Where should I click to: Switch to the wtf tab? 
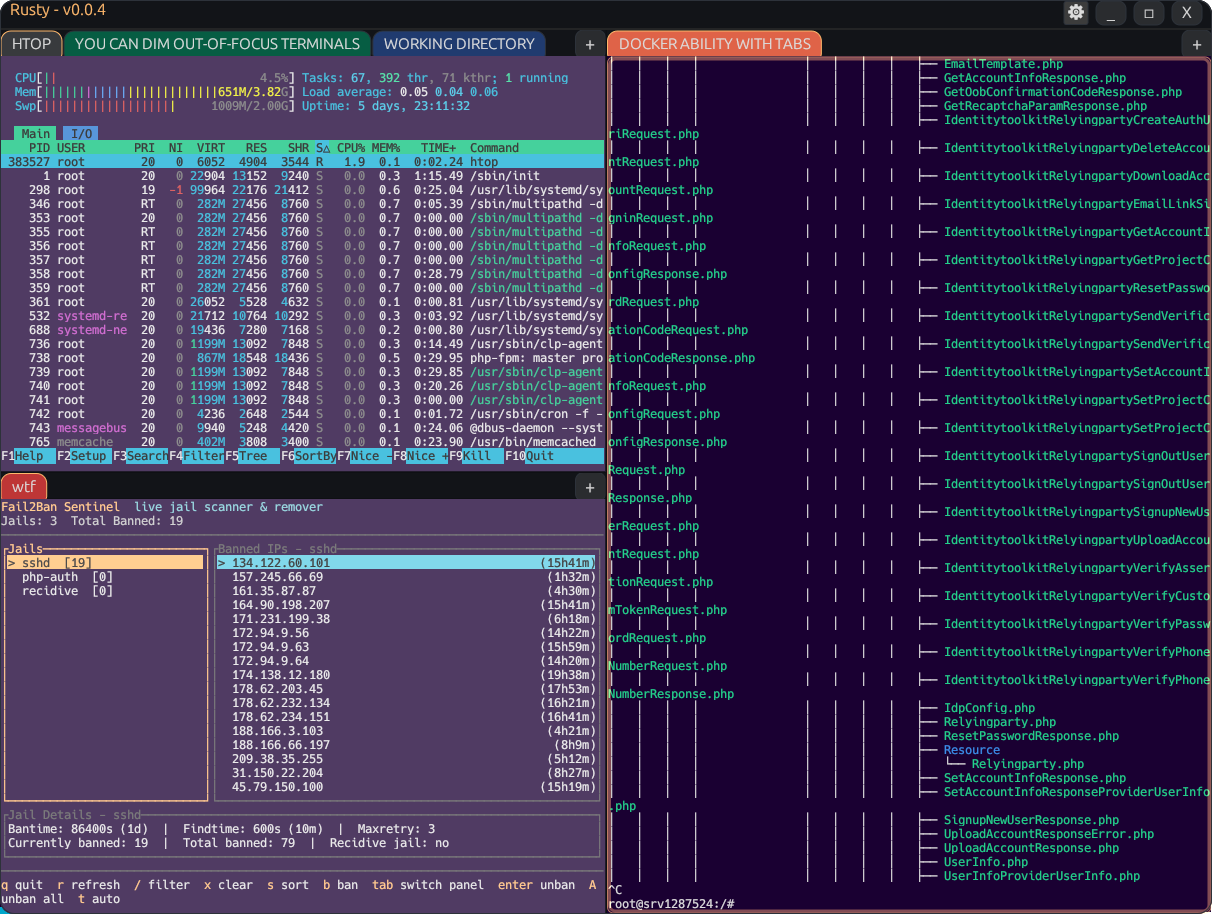click(24, 486)
